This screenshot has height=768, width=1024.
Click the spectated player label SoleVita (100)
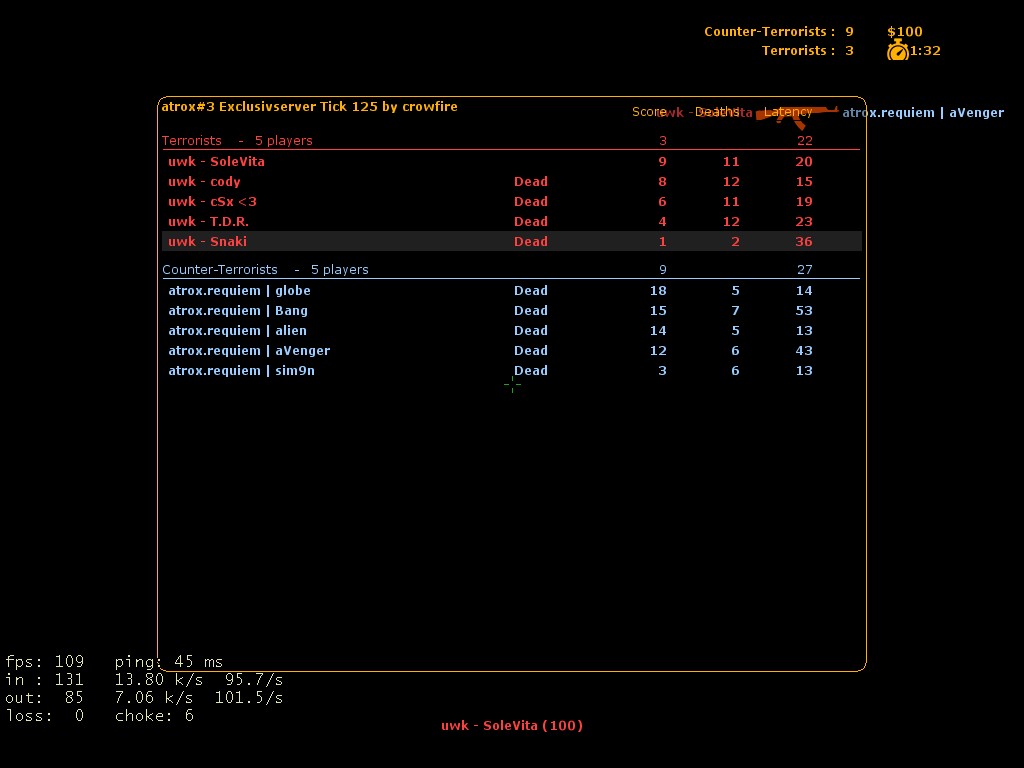pos(511,726)
